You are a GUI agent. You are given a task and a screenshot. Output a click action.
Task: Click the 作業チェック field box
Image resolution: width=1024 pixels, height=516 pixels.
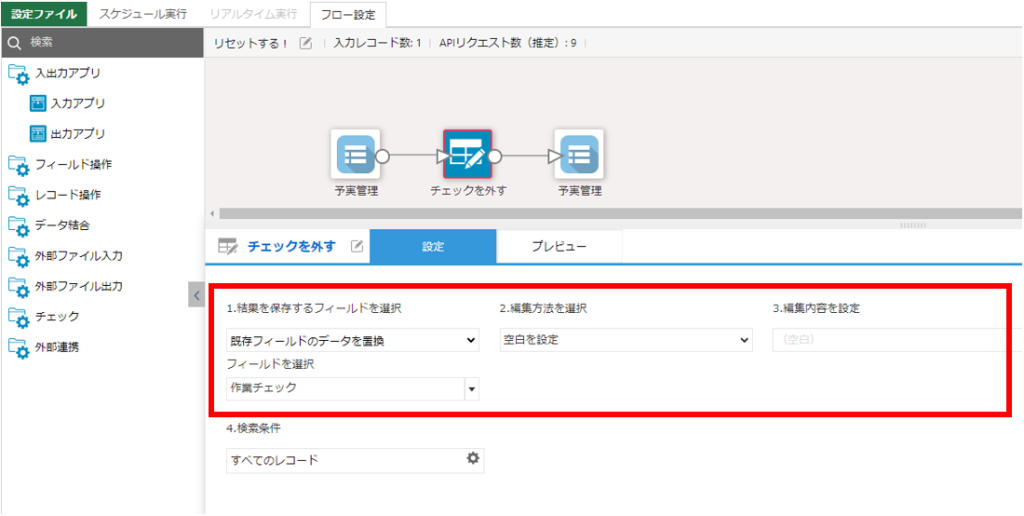point(345,389)
